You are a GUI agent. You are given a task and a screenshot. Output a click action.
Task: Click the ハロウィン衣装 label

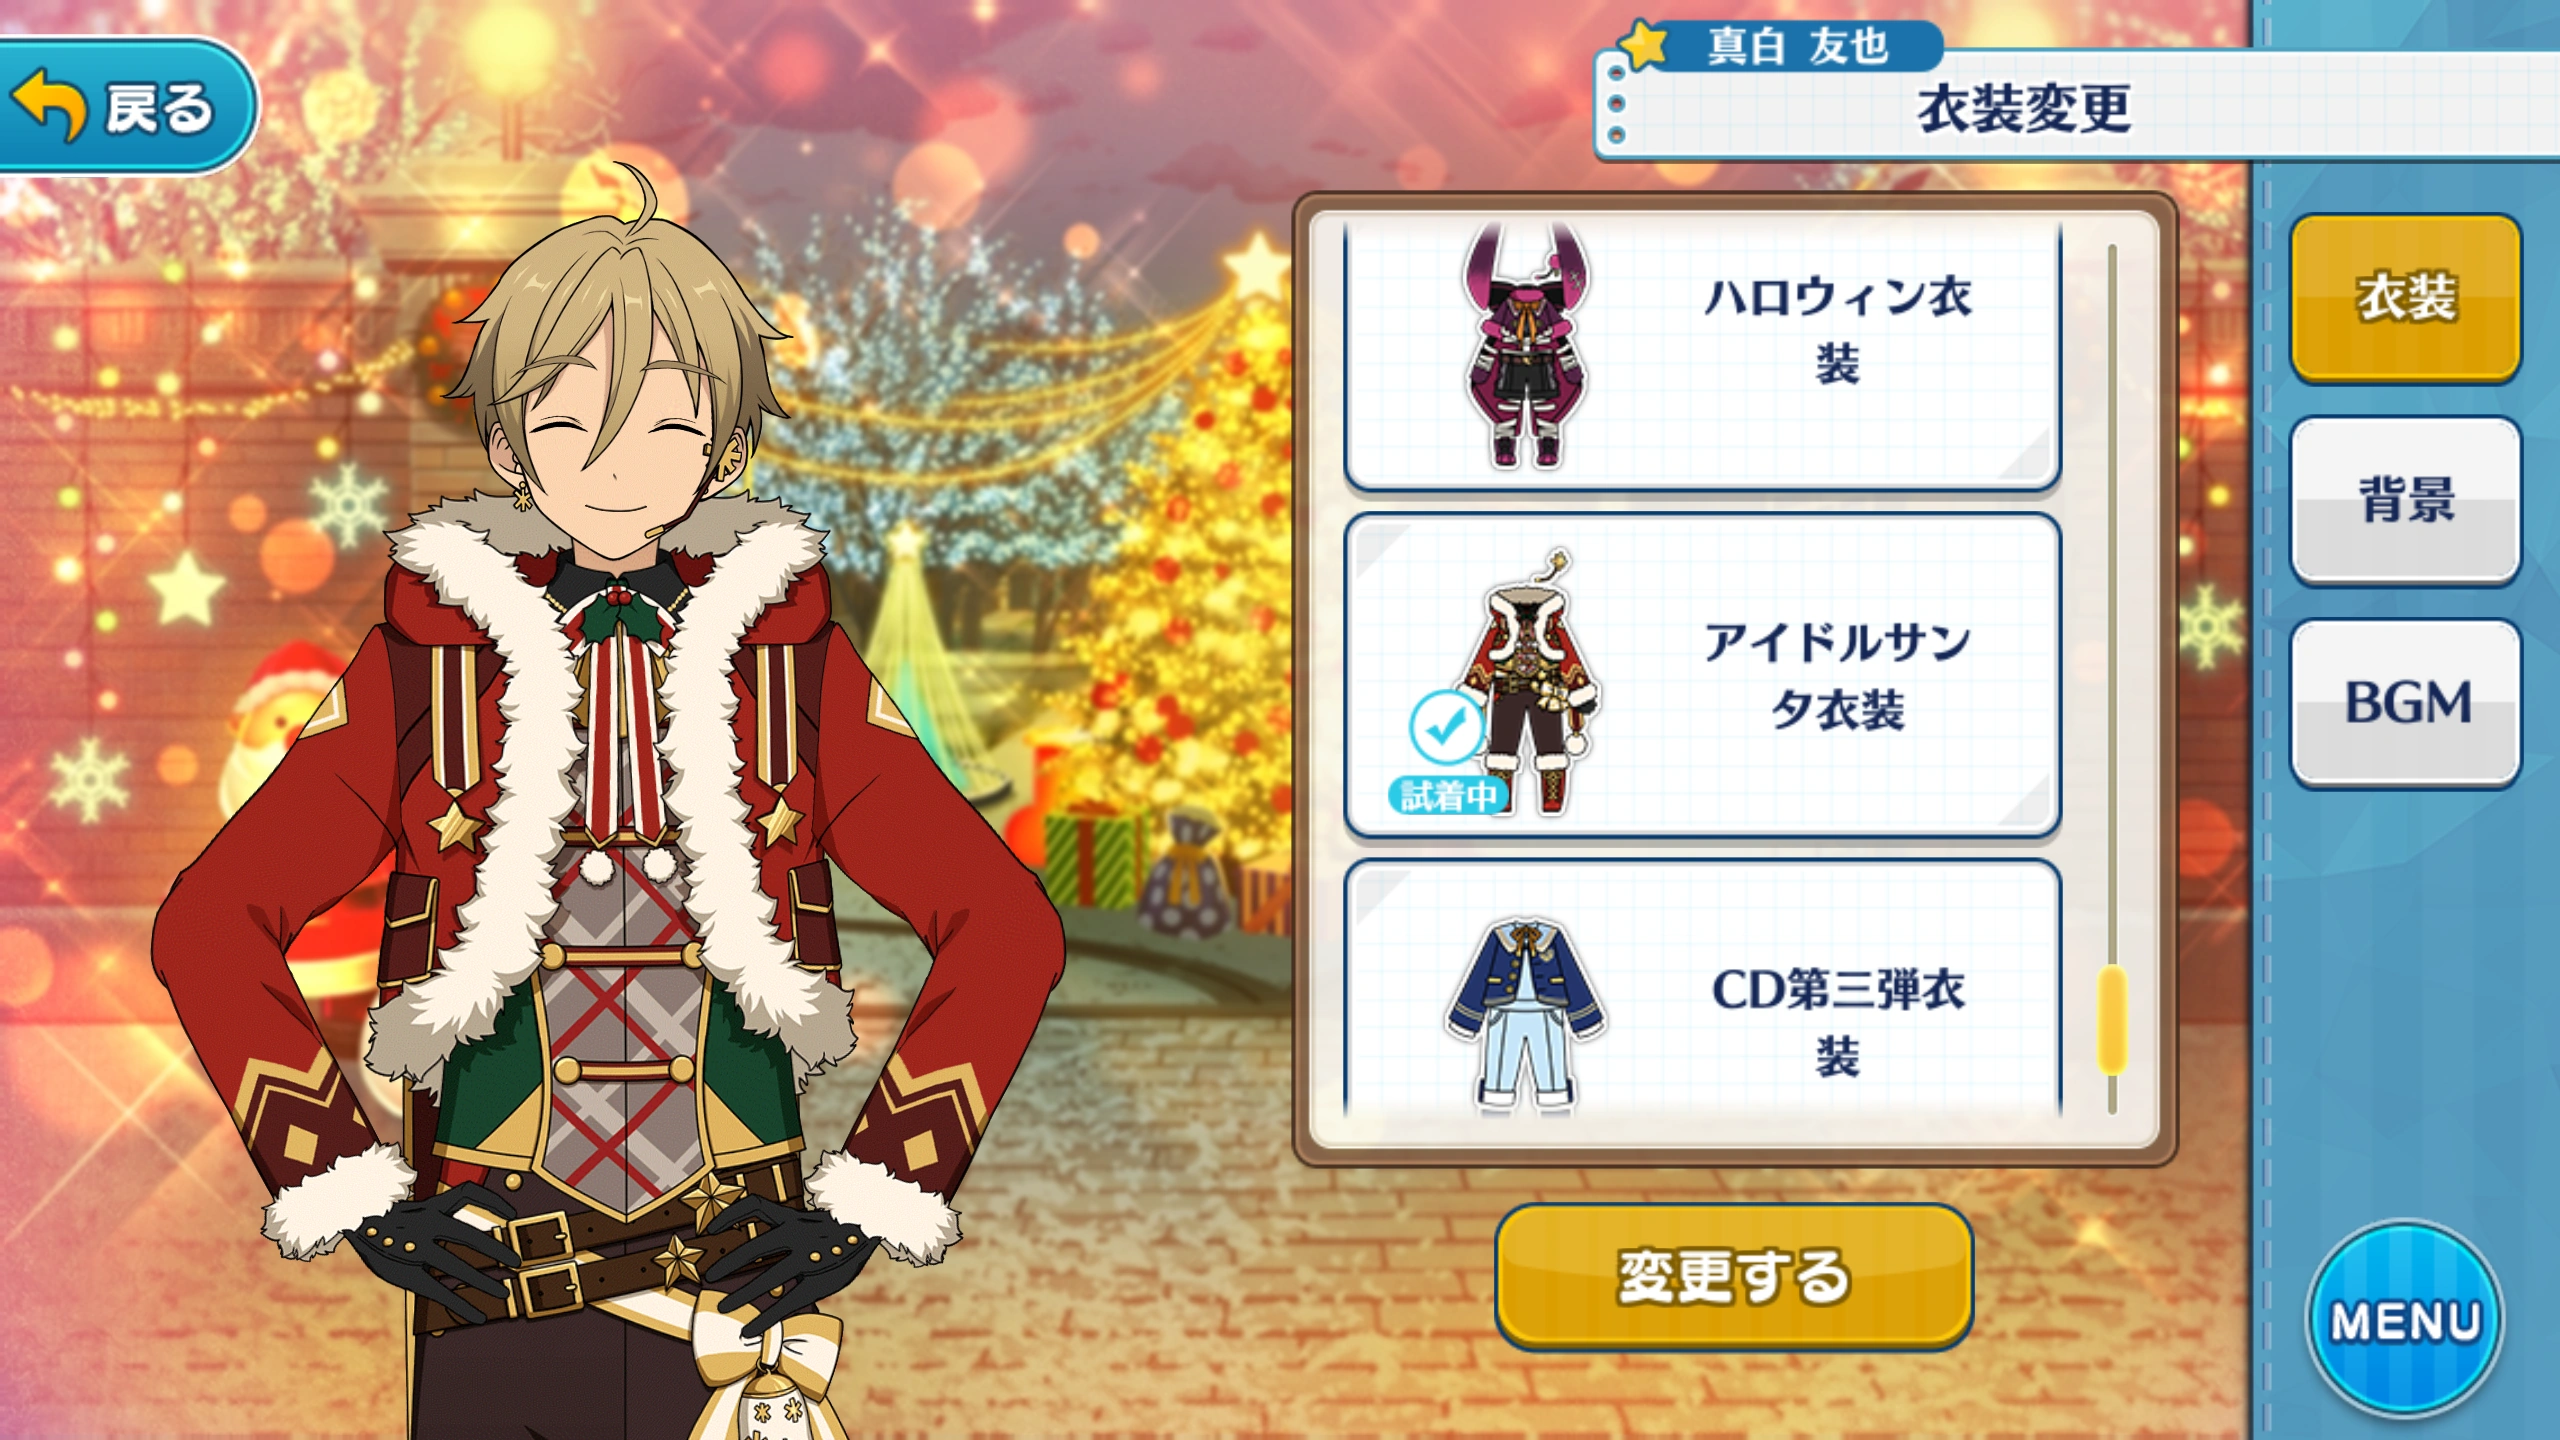tap(1838, 330)
